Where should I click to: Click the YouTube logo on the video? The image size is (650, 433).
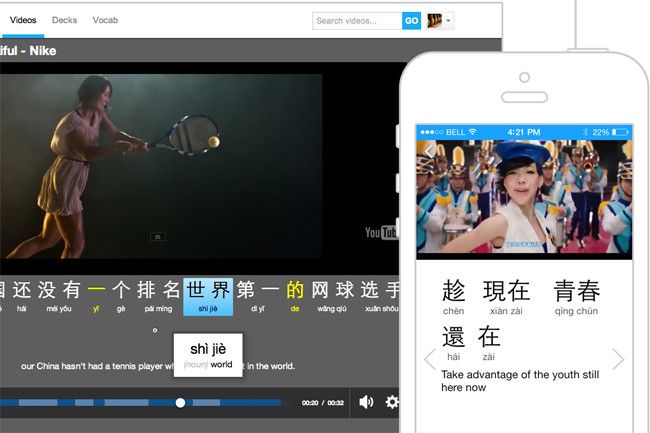pyautogui.click(x=382, y=233)
